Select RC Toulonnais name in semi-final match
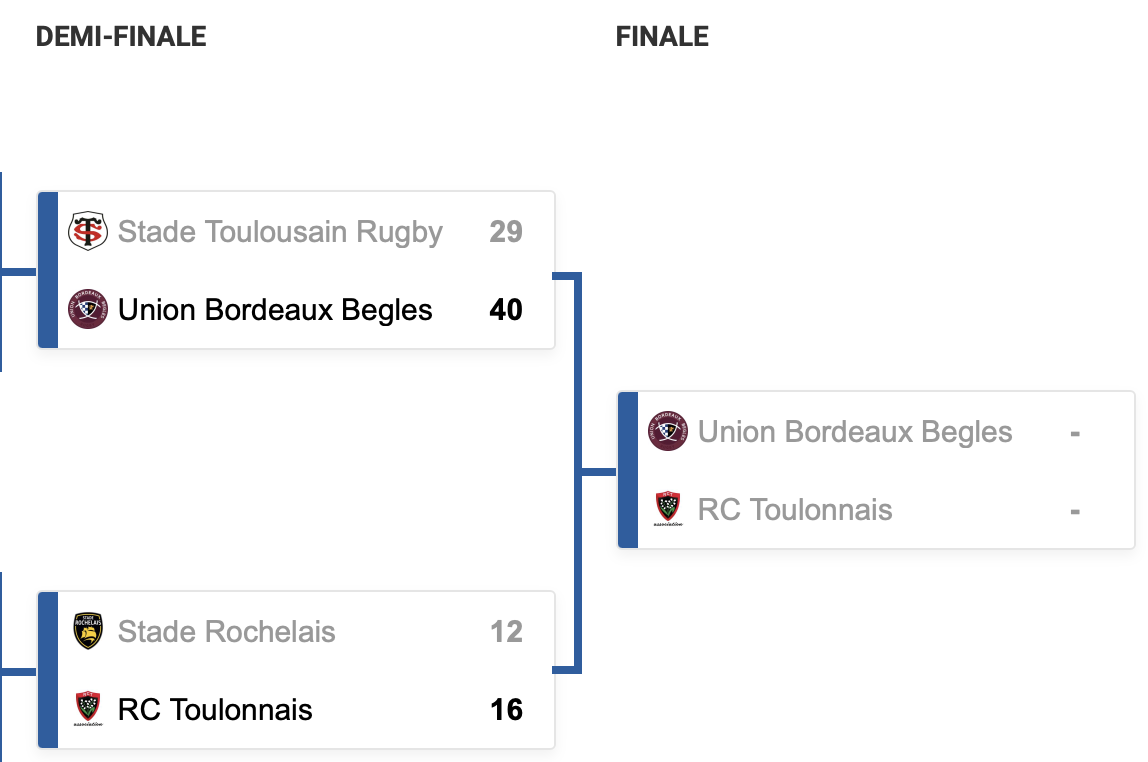Image resolution: width=1148 pixels, height=762 pixels. pos(215,710)
